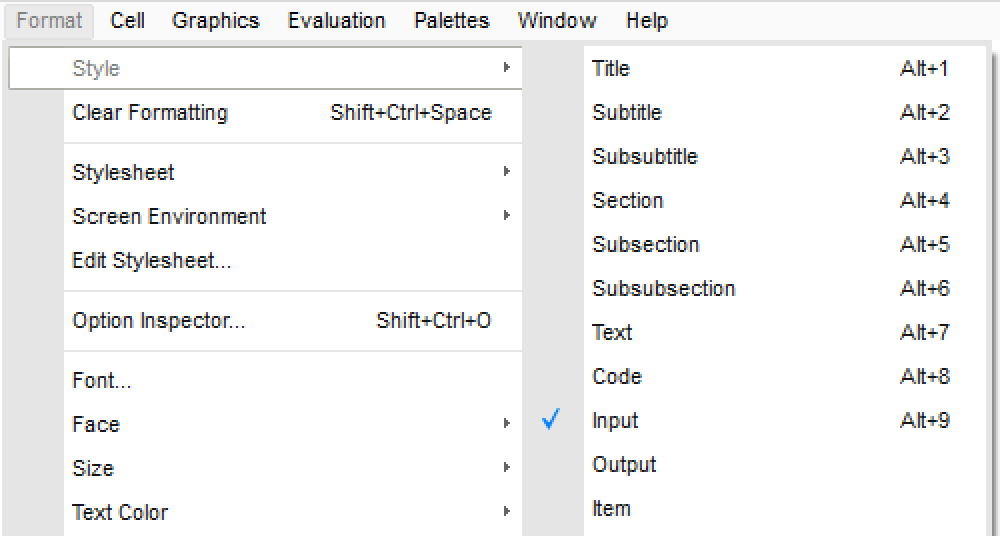
Task: Open the Help menu
Action: pyautogui.click(x=646, y=20)
